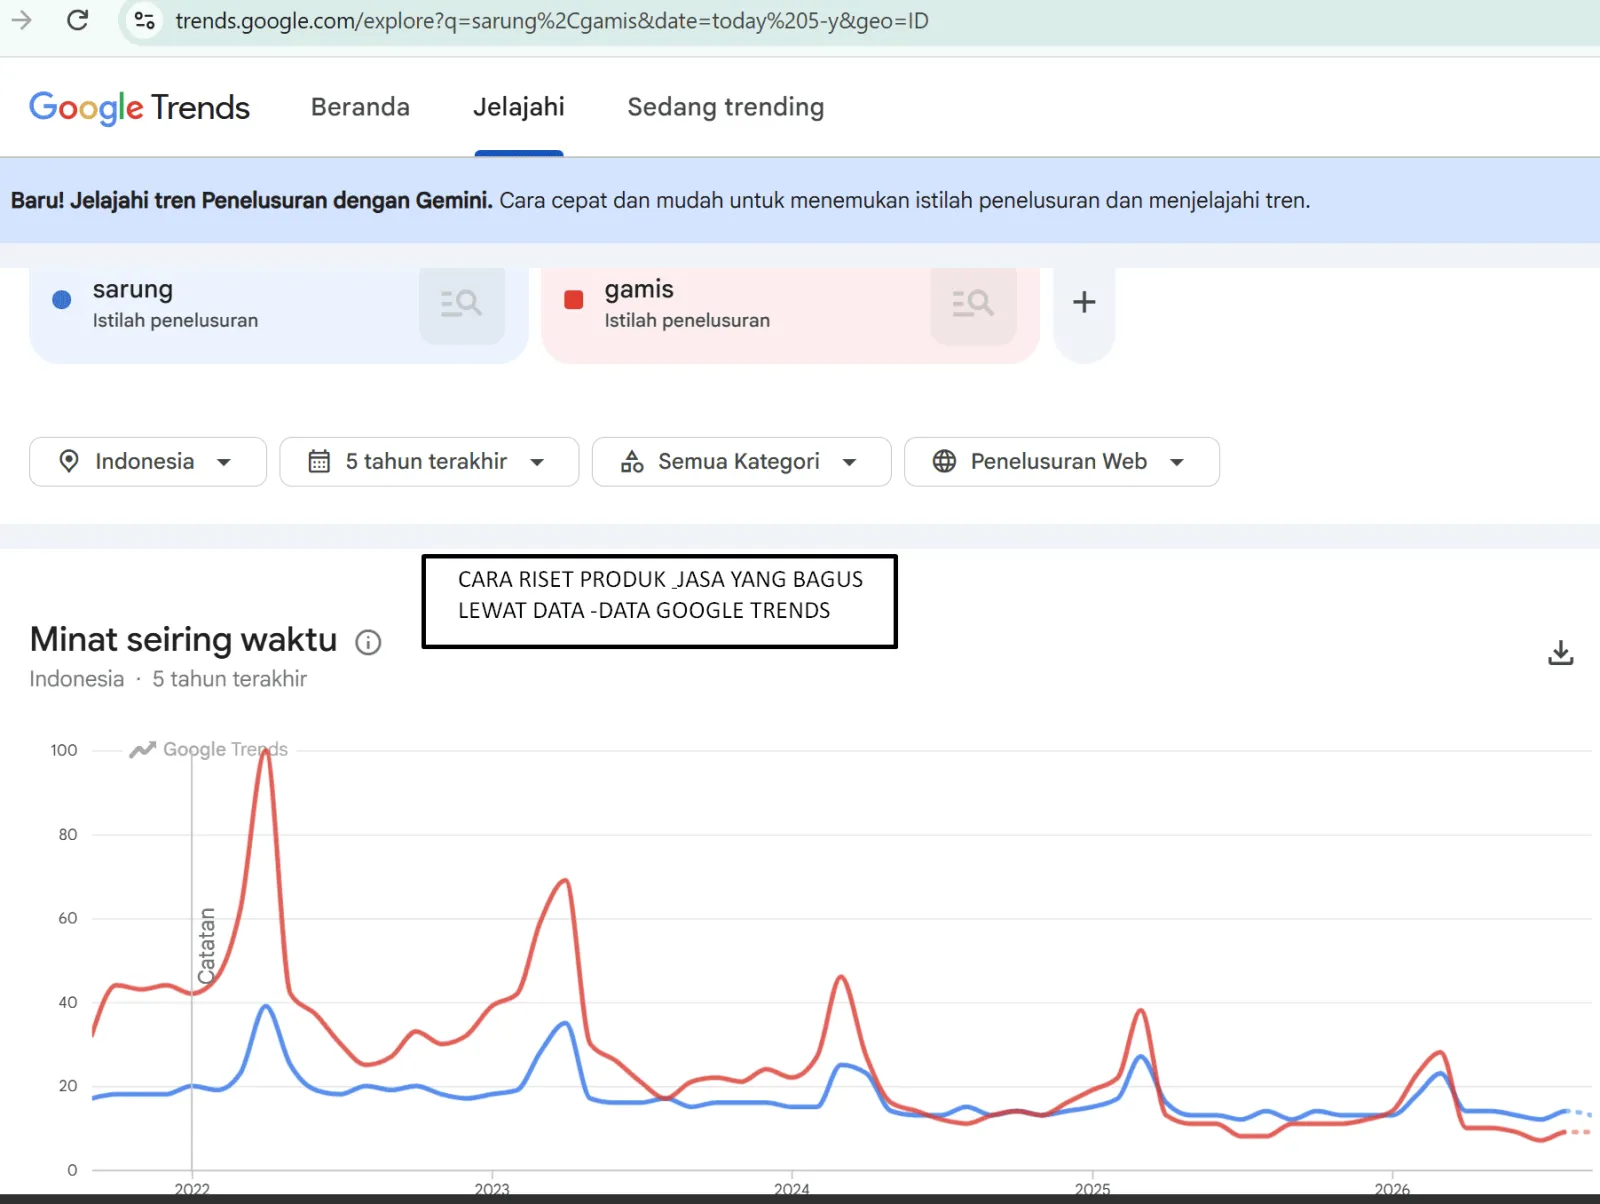
Task: Click the address bar URL
Action: coord(552,21)
